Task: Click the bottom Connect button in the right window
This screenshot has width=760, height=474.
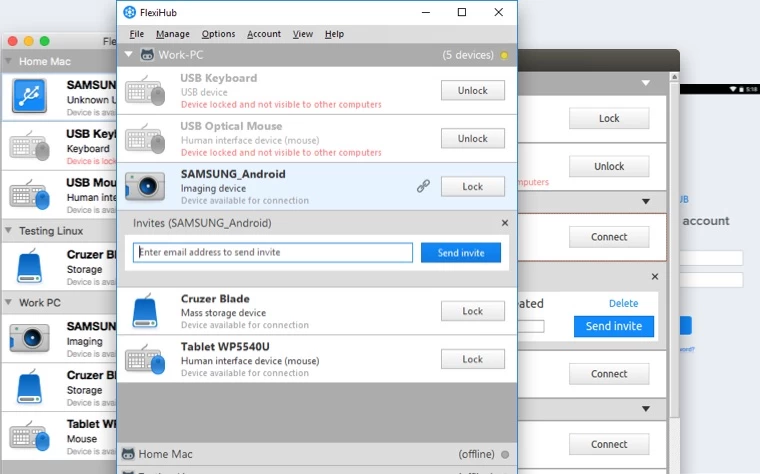Action: (x=609, y=444)
